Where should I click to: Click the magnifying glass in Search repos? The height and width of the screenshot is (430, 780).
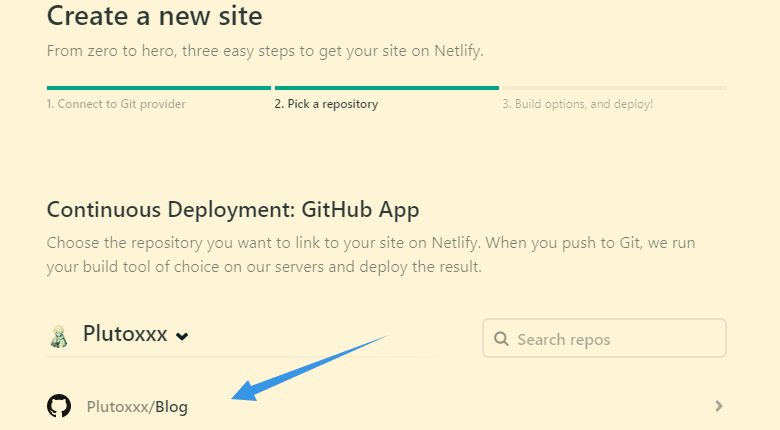pyautogui.click(x=501, y=339)
